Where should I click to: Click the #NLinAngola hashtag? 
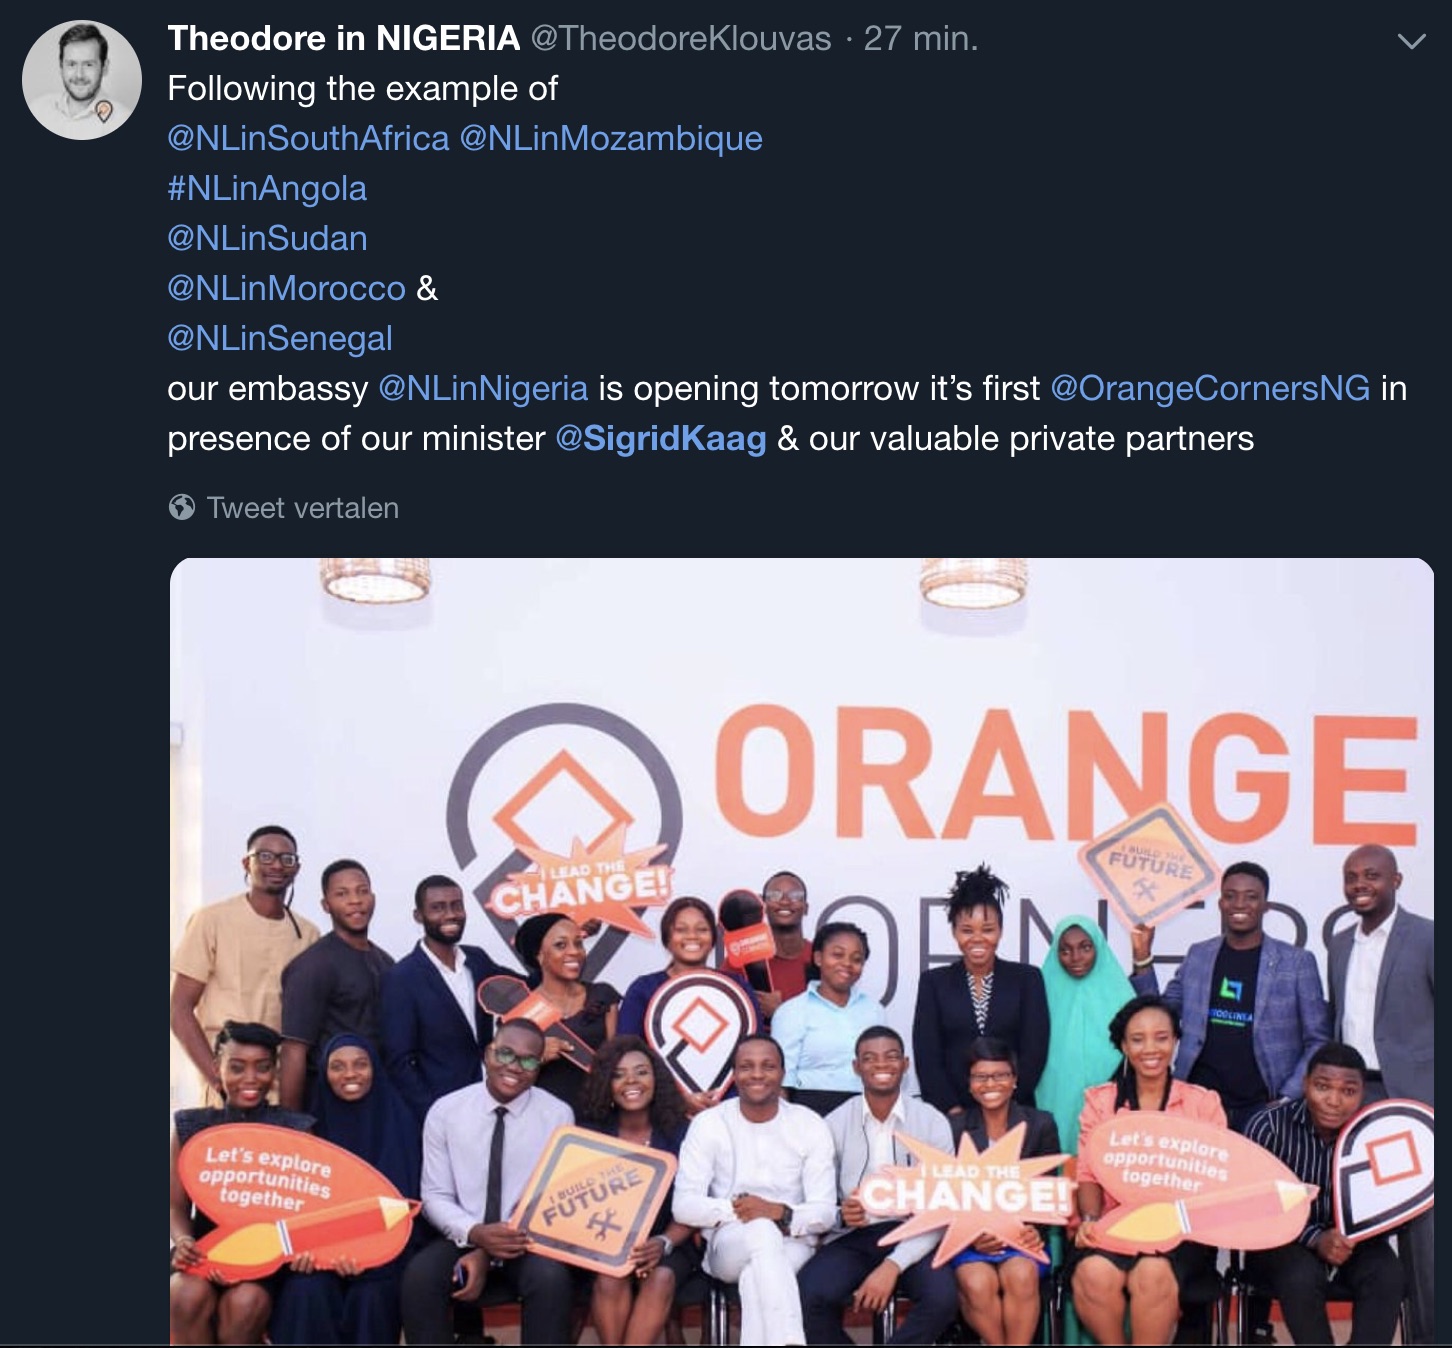coord(267,188)
